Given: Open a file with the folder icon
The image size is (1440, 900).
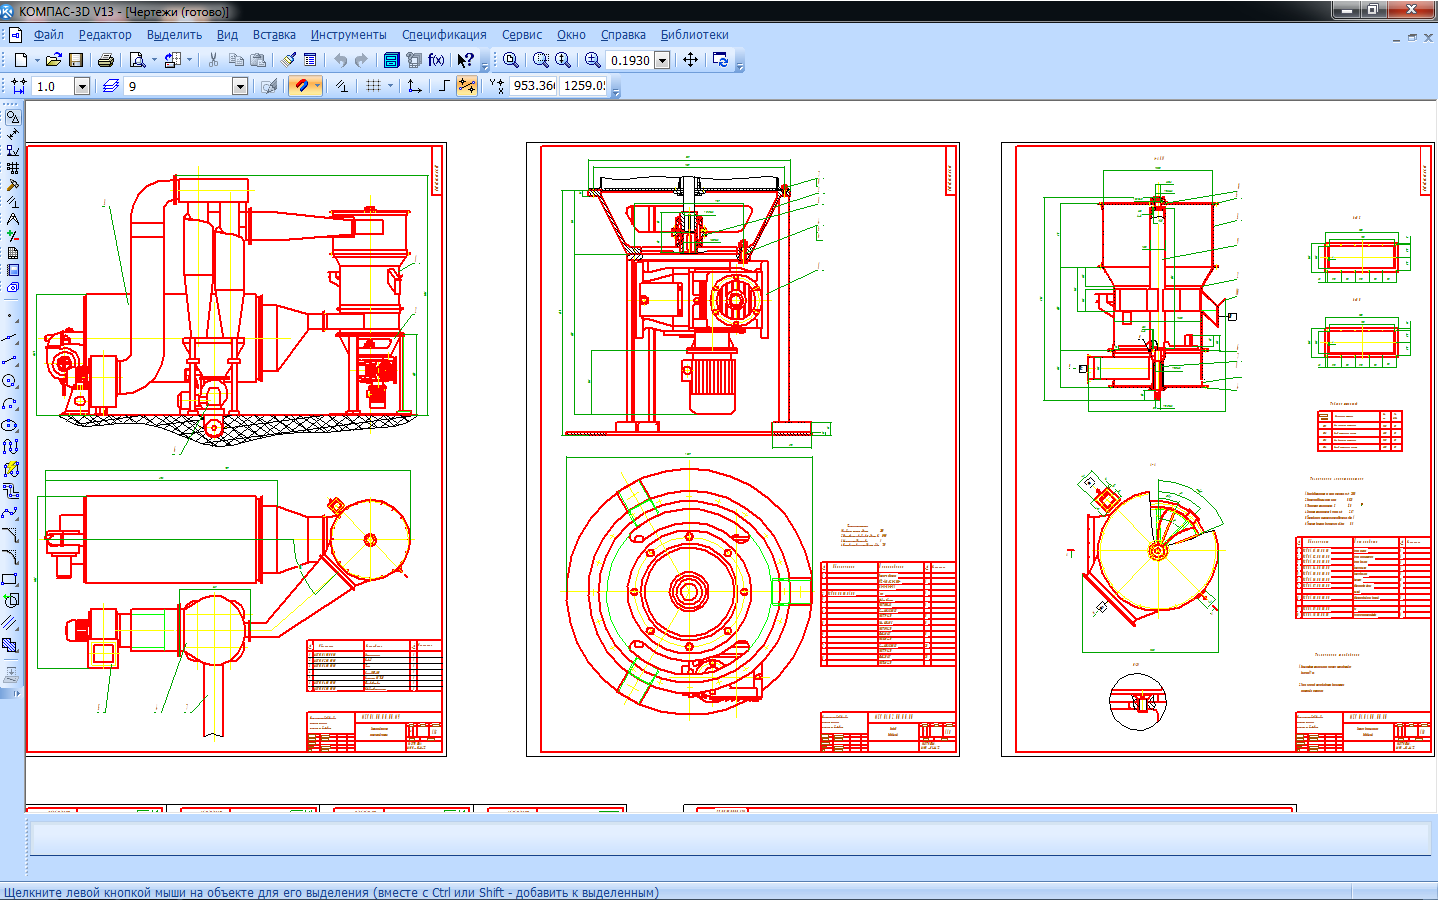Looking at the screenshot, I should [x=54, y=60].
